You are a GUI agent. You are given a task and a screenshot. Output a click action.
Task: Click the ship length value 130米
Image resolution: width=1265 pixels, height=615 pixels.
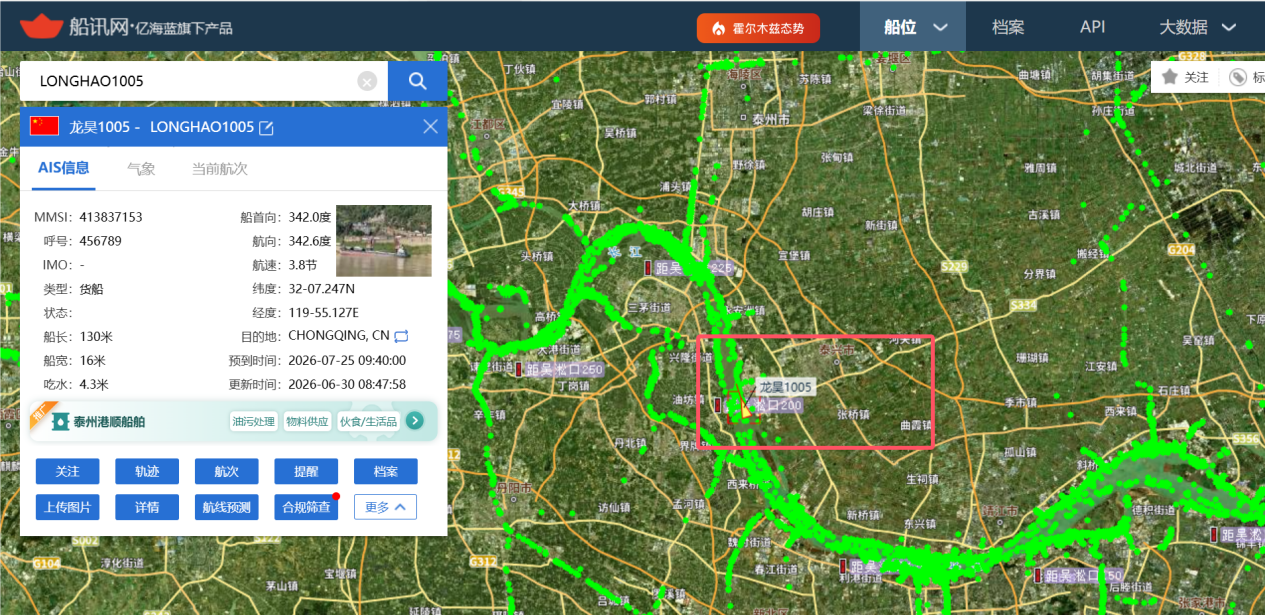point(96,336)
